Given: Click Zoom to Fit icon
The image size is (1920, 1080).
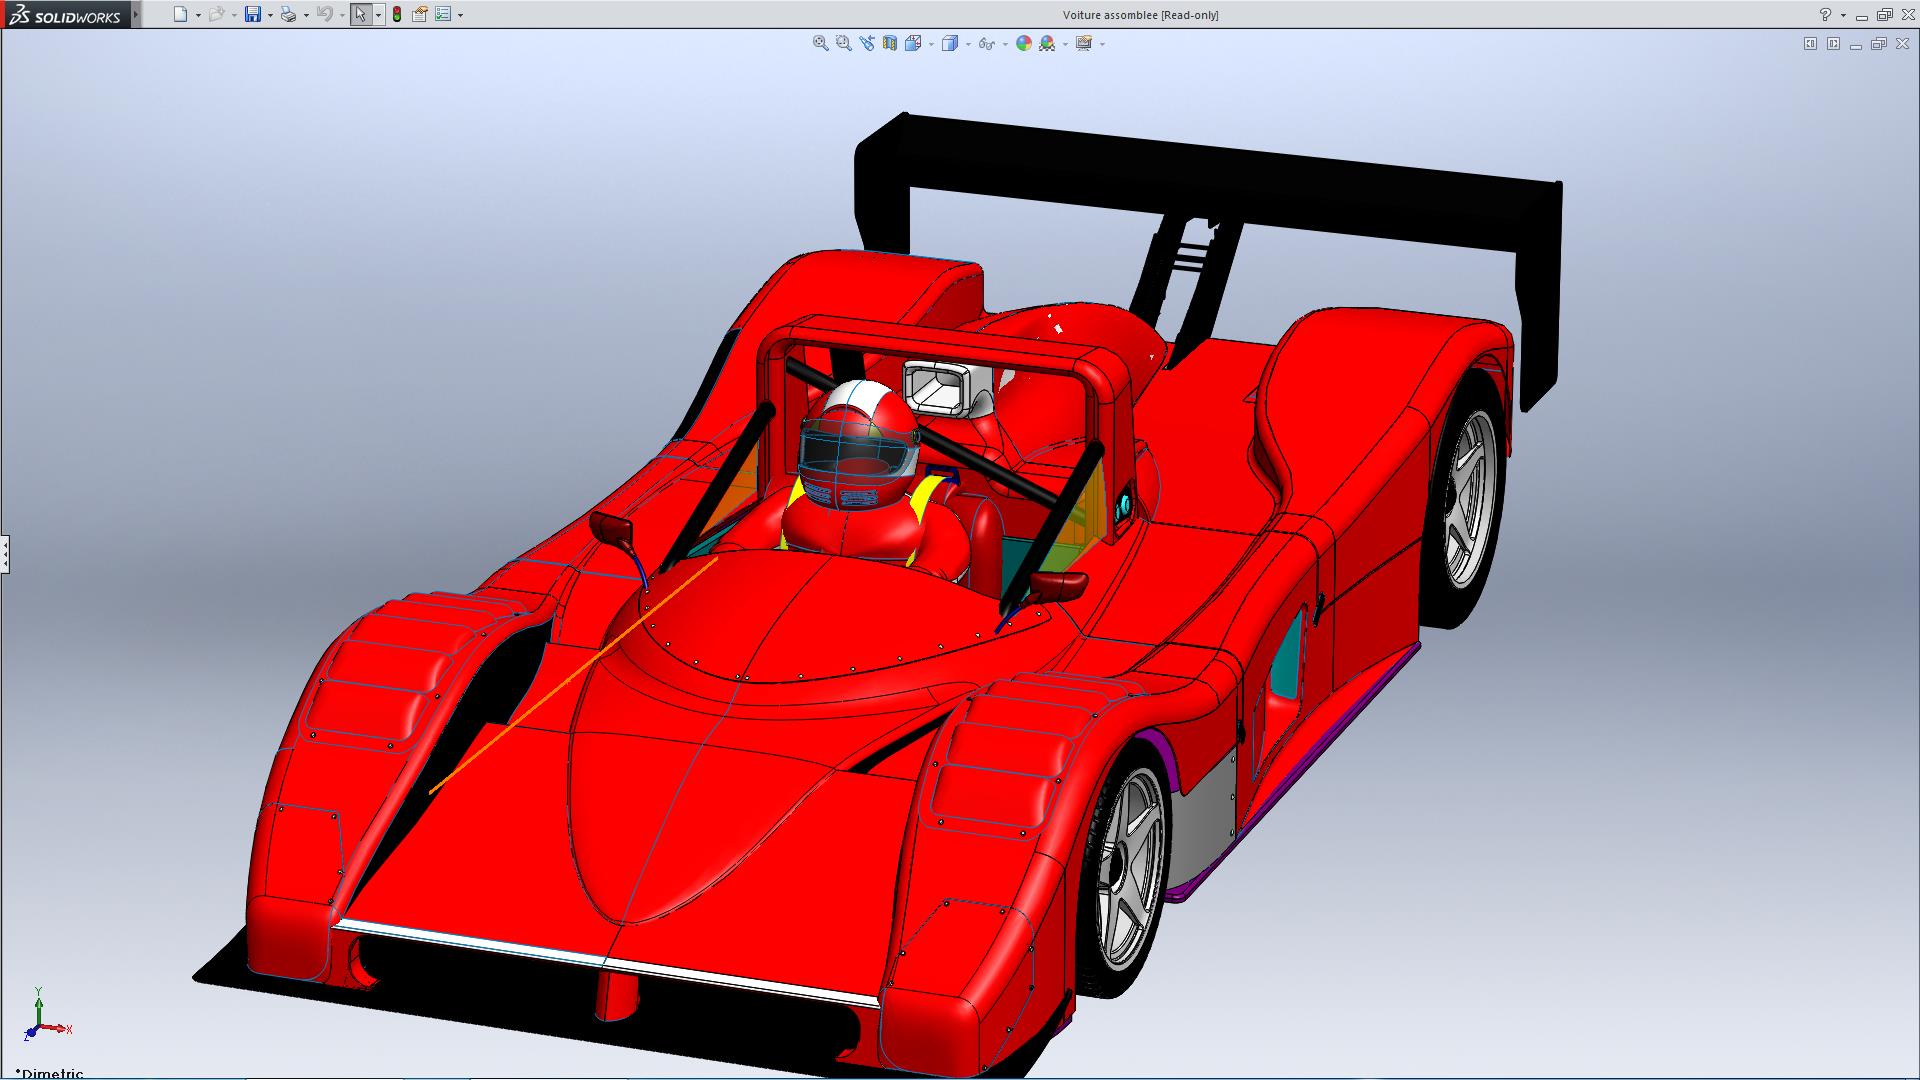Looking at the screenshot, I should 820,43.
